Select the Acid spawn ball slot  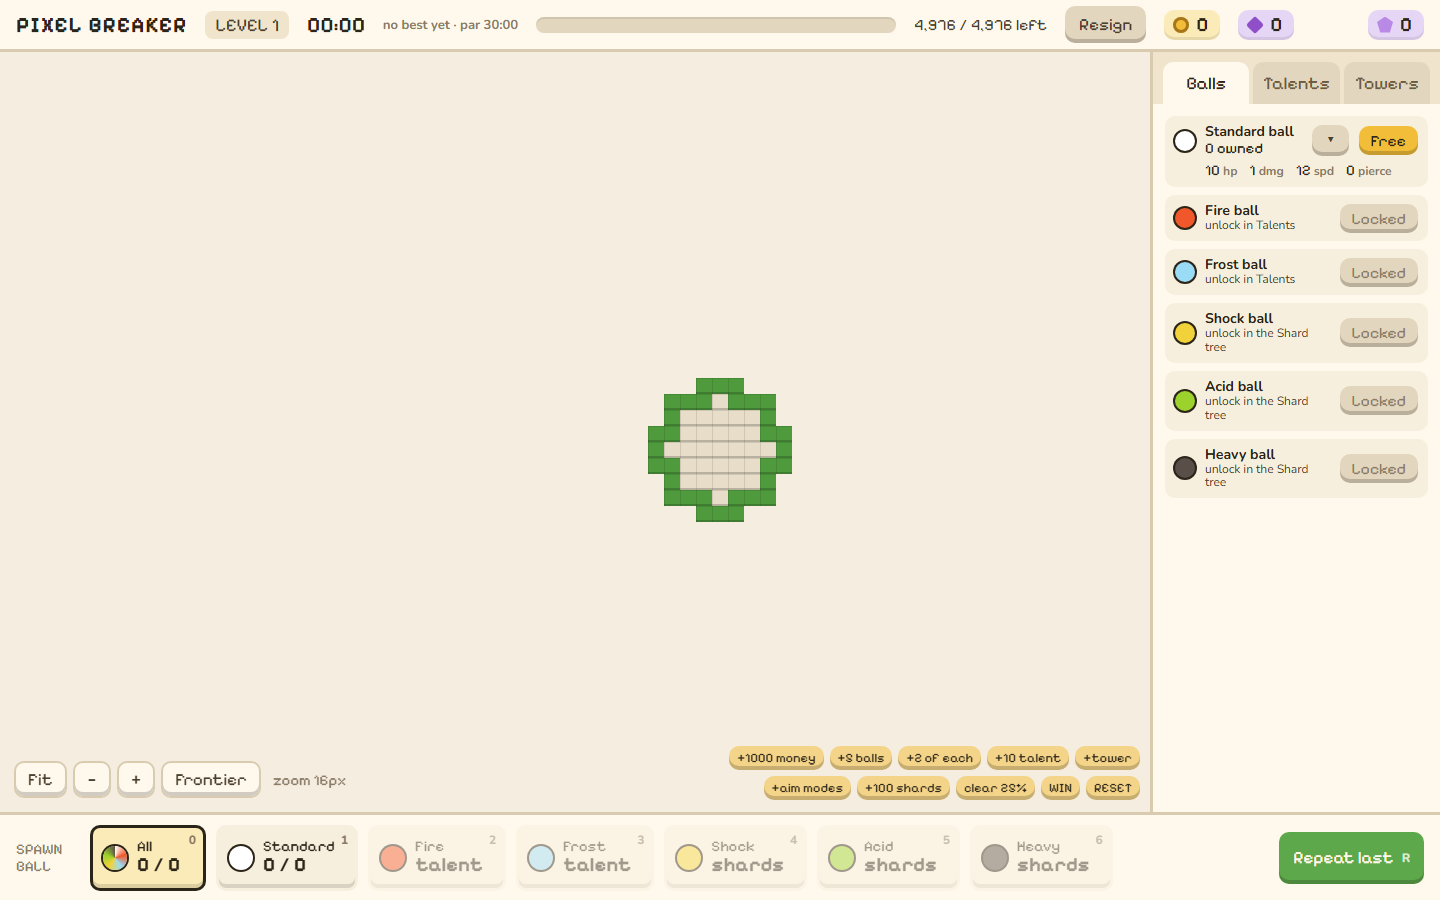point(888,856)
